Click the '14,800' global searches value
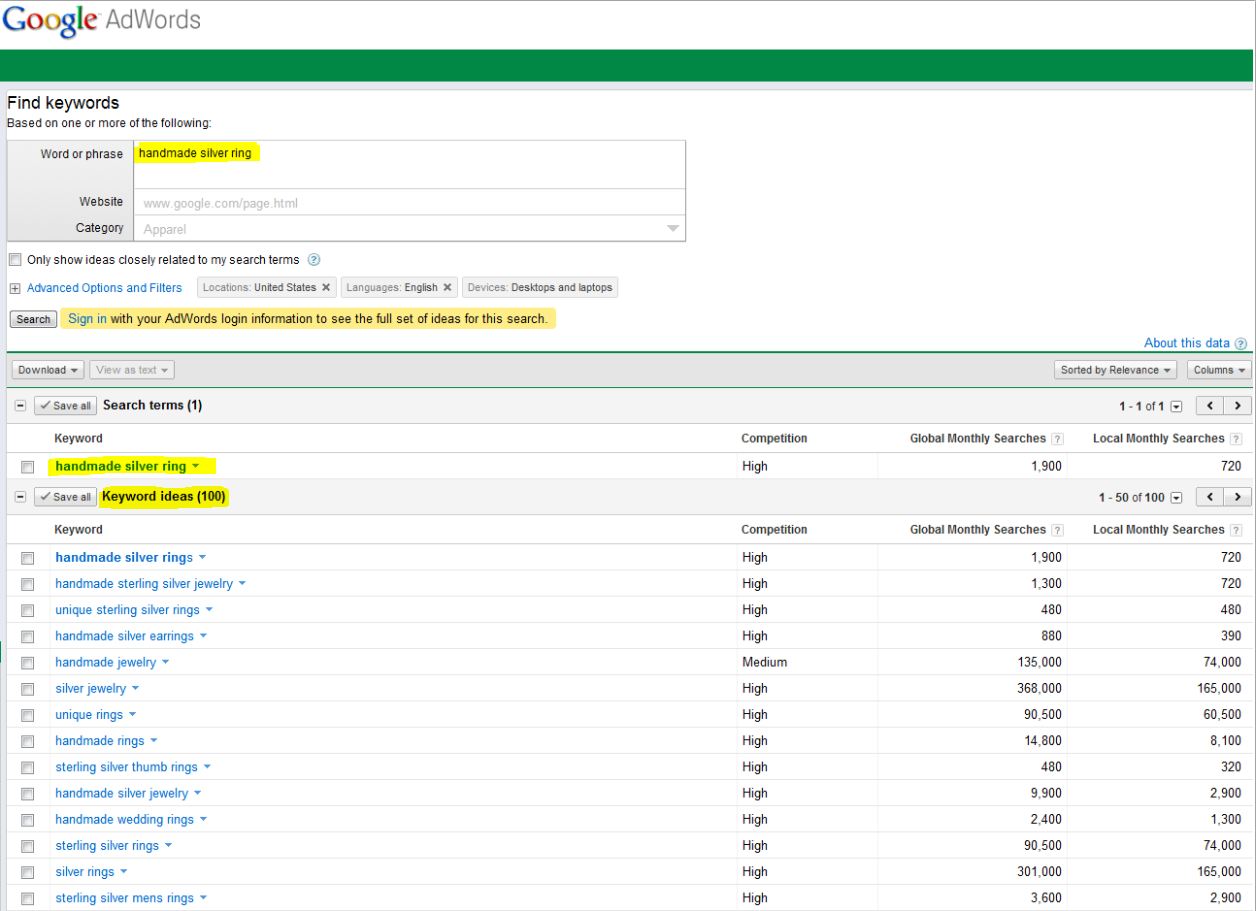The height and width of the screenshot is (911, 1256). pos(1041,741)
